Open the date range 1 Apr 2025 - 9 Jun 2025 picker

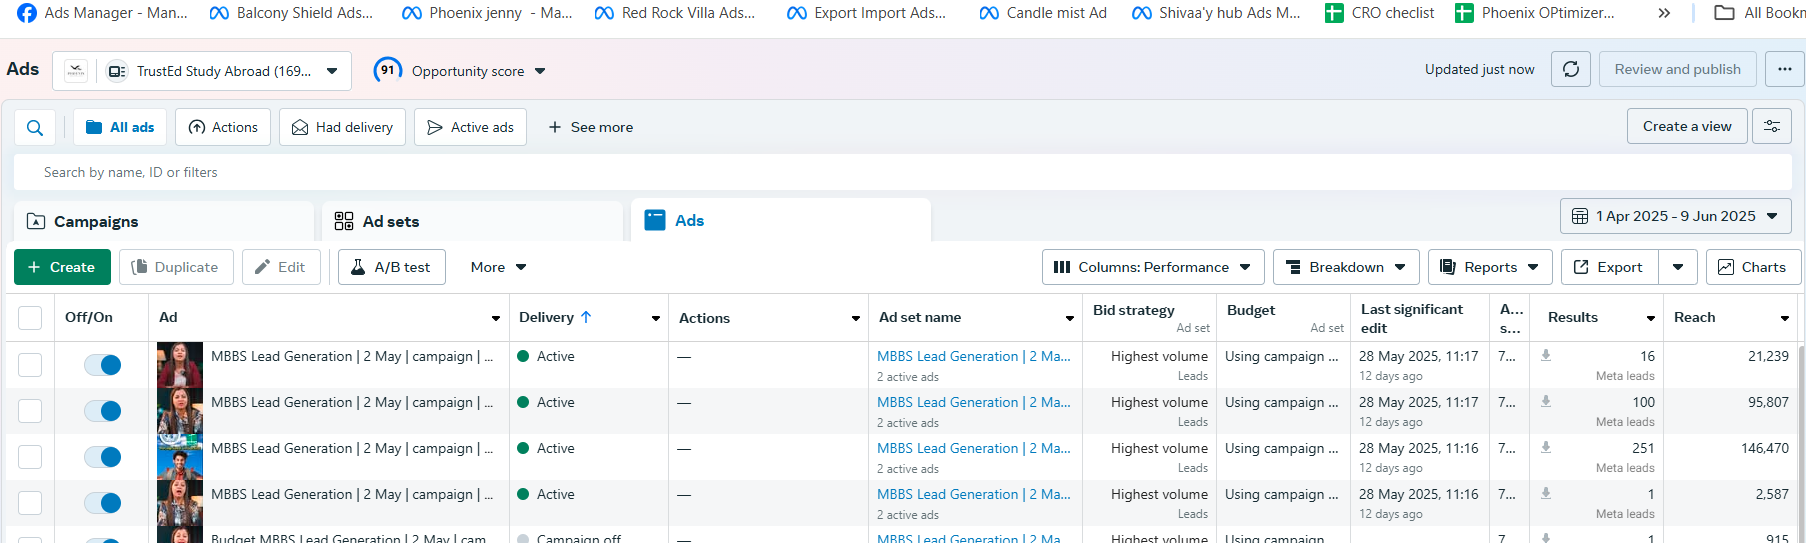pyautogui.click(x=1675, y=216)
